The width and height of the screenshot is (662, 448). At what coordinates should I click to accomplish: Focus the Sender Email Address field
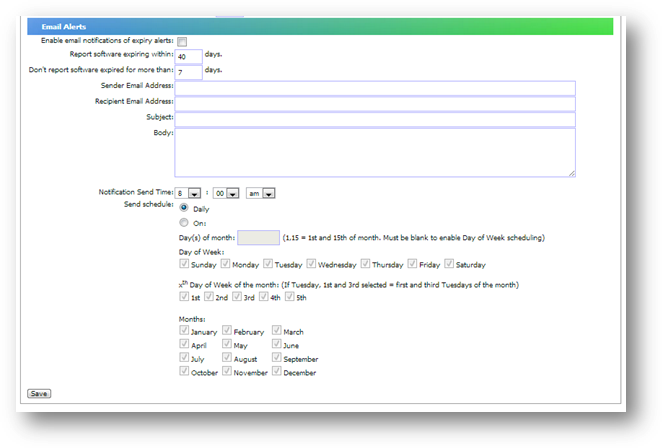pyautogui.click(x=375, y=88)
